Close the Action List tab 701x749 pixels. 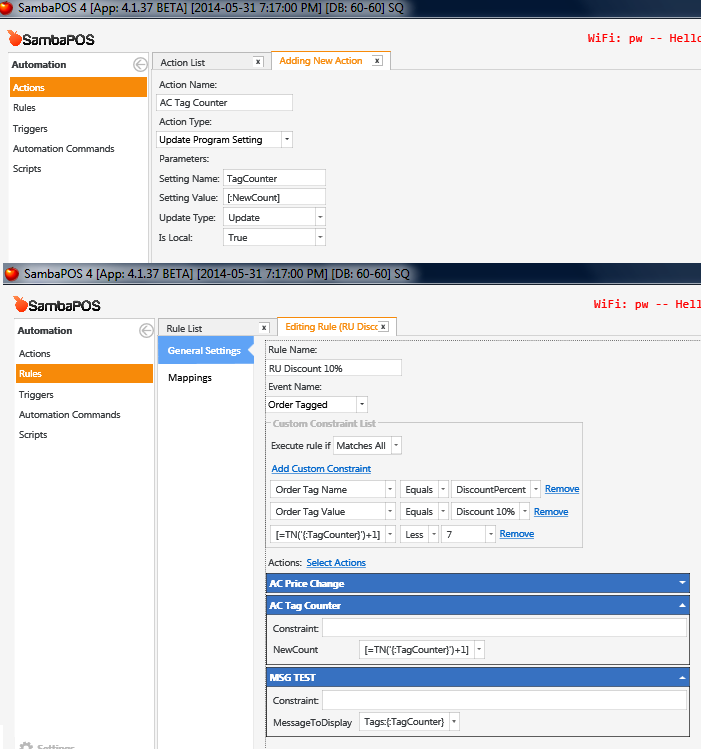258,62
